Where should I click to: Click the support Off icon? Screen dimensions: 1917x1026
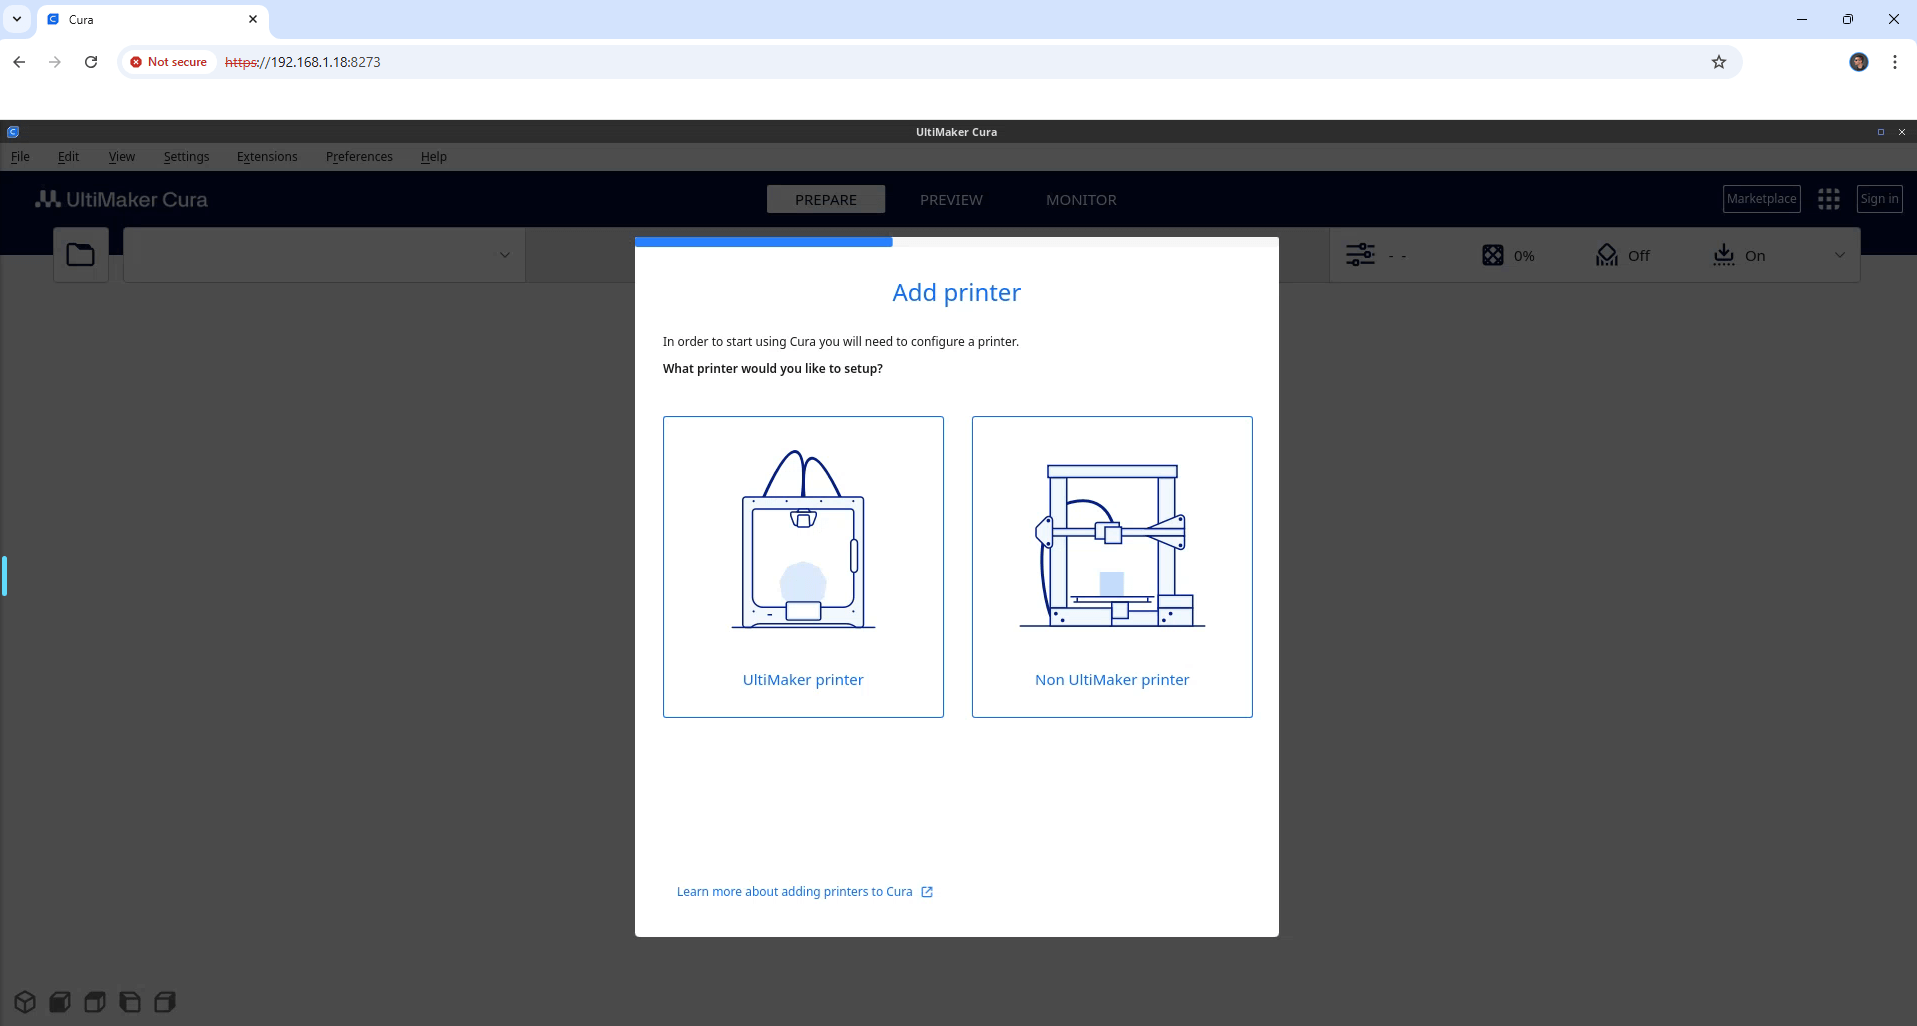tap(1607, 255)
